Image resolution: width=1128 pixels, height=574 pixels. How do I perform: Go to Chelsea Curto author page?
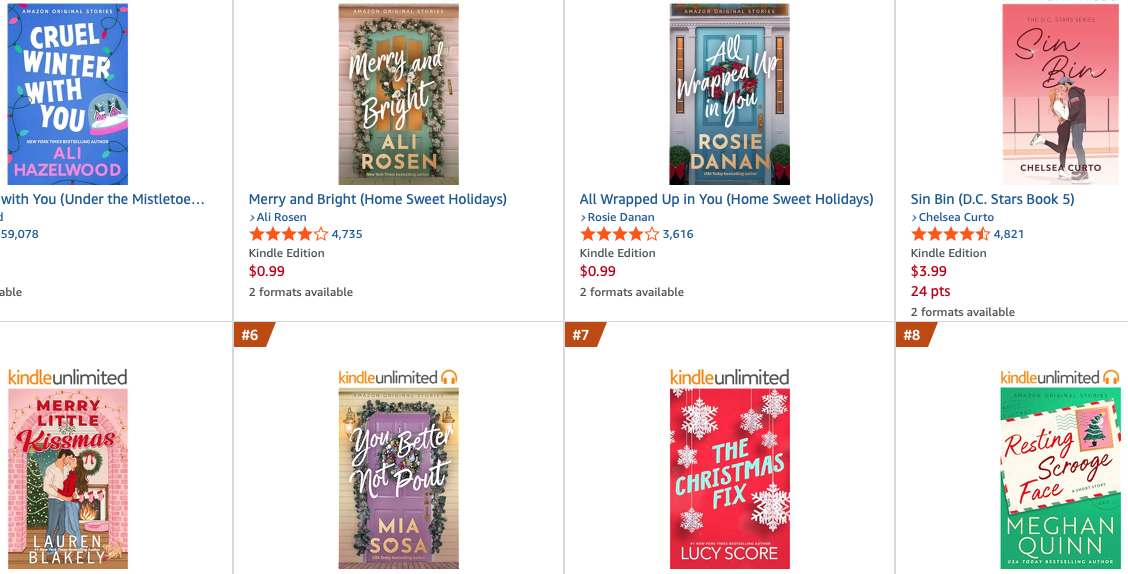coord(956,217)
